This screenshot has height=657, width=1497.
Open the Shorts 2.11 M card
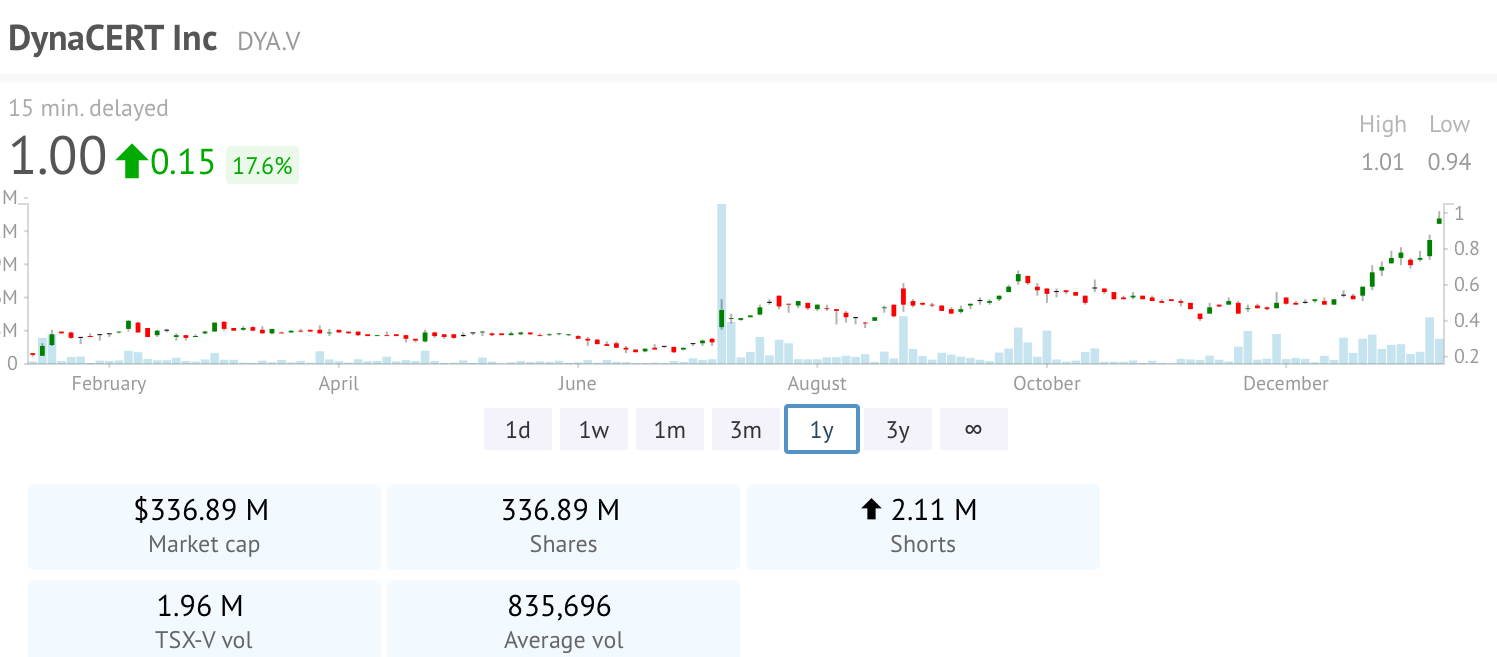click(923, 527)
